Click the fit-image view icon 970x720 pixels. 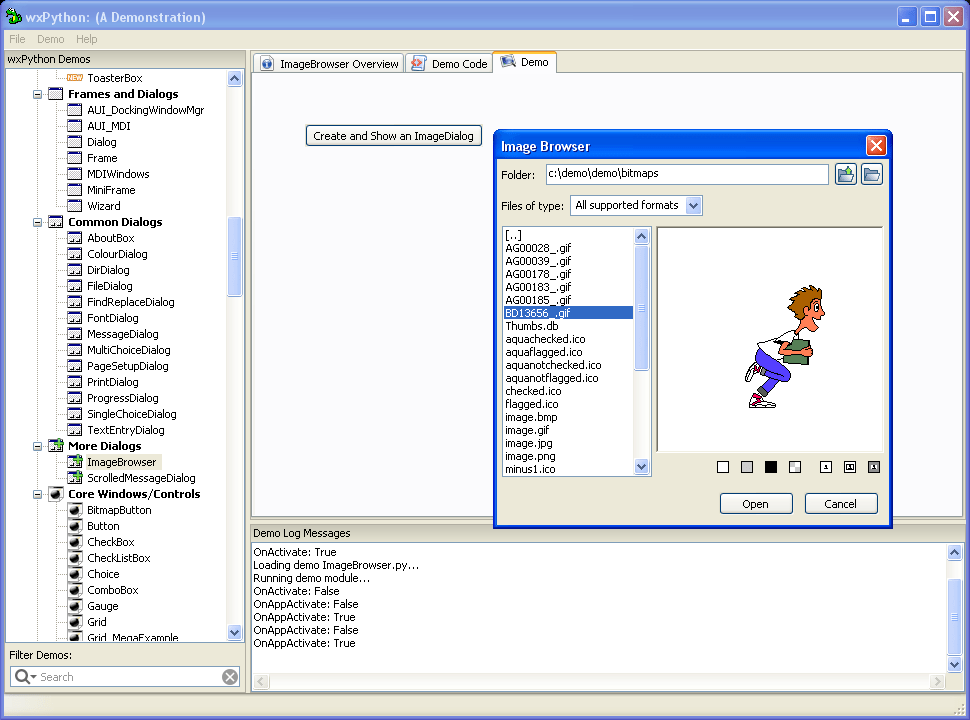849,467
